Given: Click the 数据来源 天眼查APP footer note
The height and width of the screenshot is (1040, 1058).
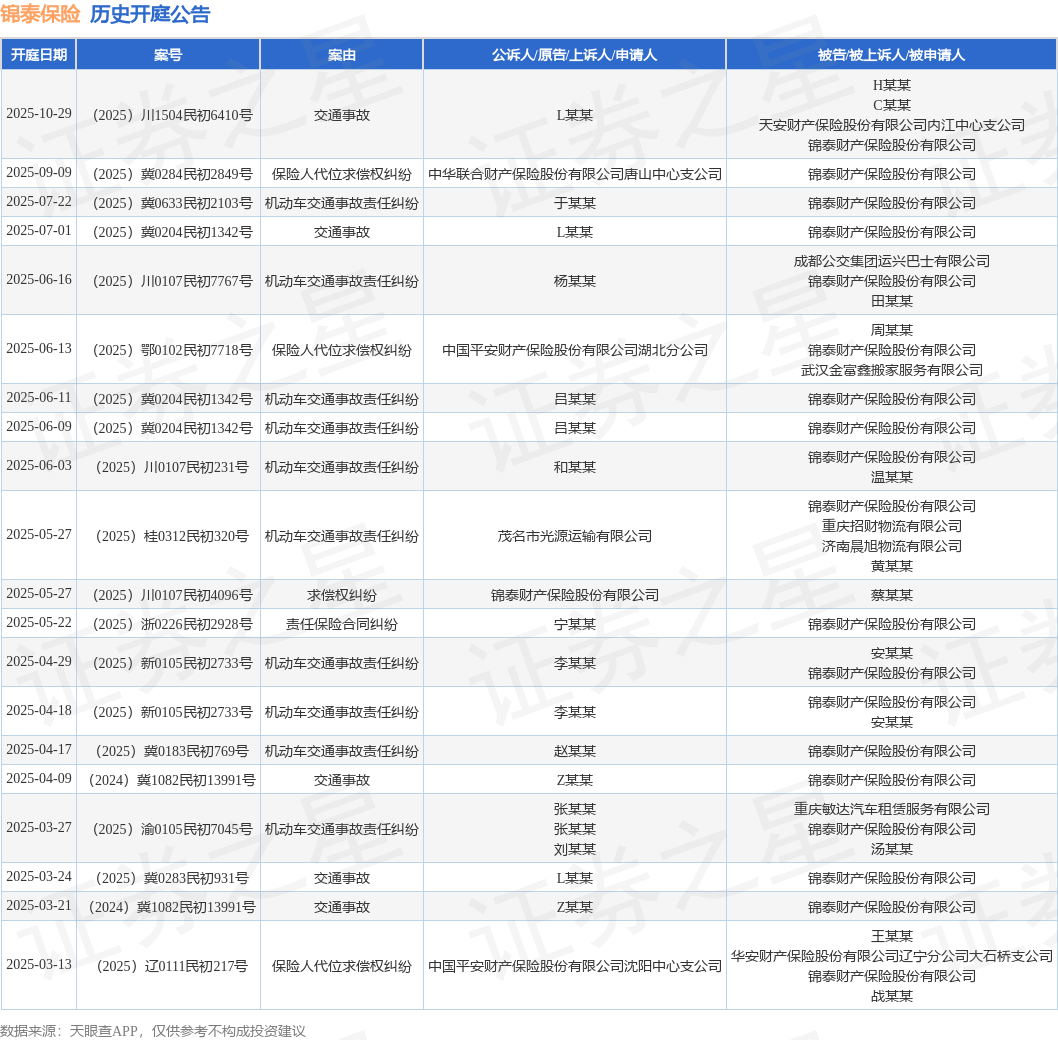Looking at the screenshot, I should point(152,1031).
